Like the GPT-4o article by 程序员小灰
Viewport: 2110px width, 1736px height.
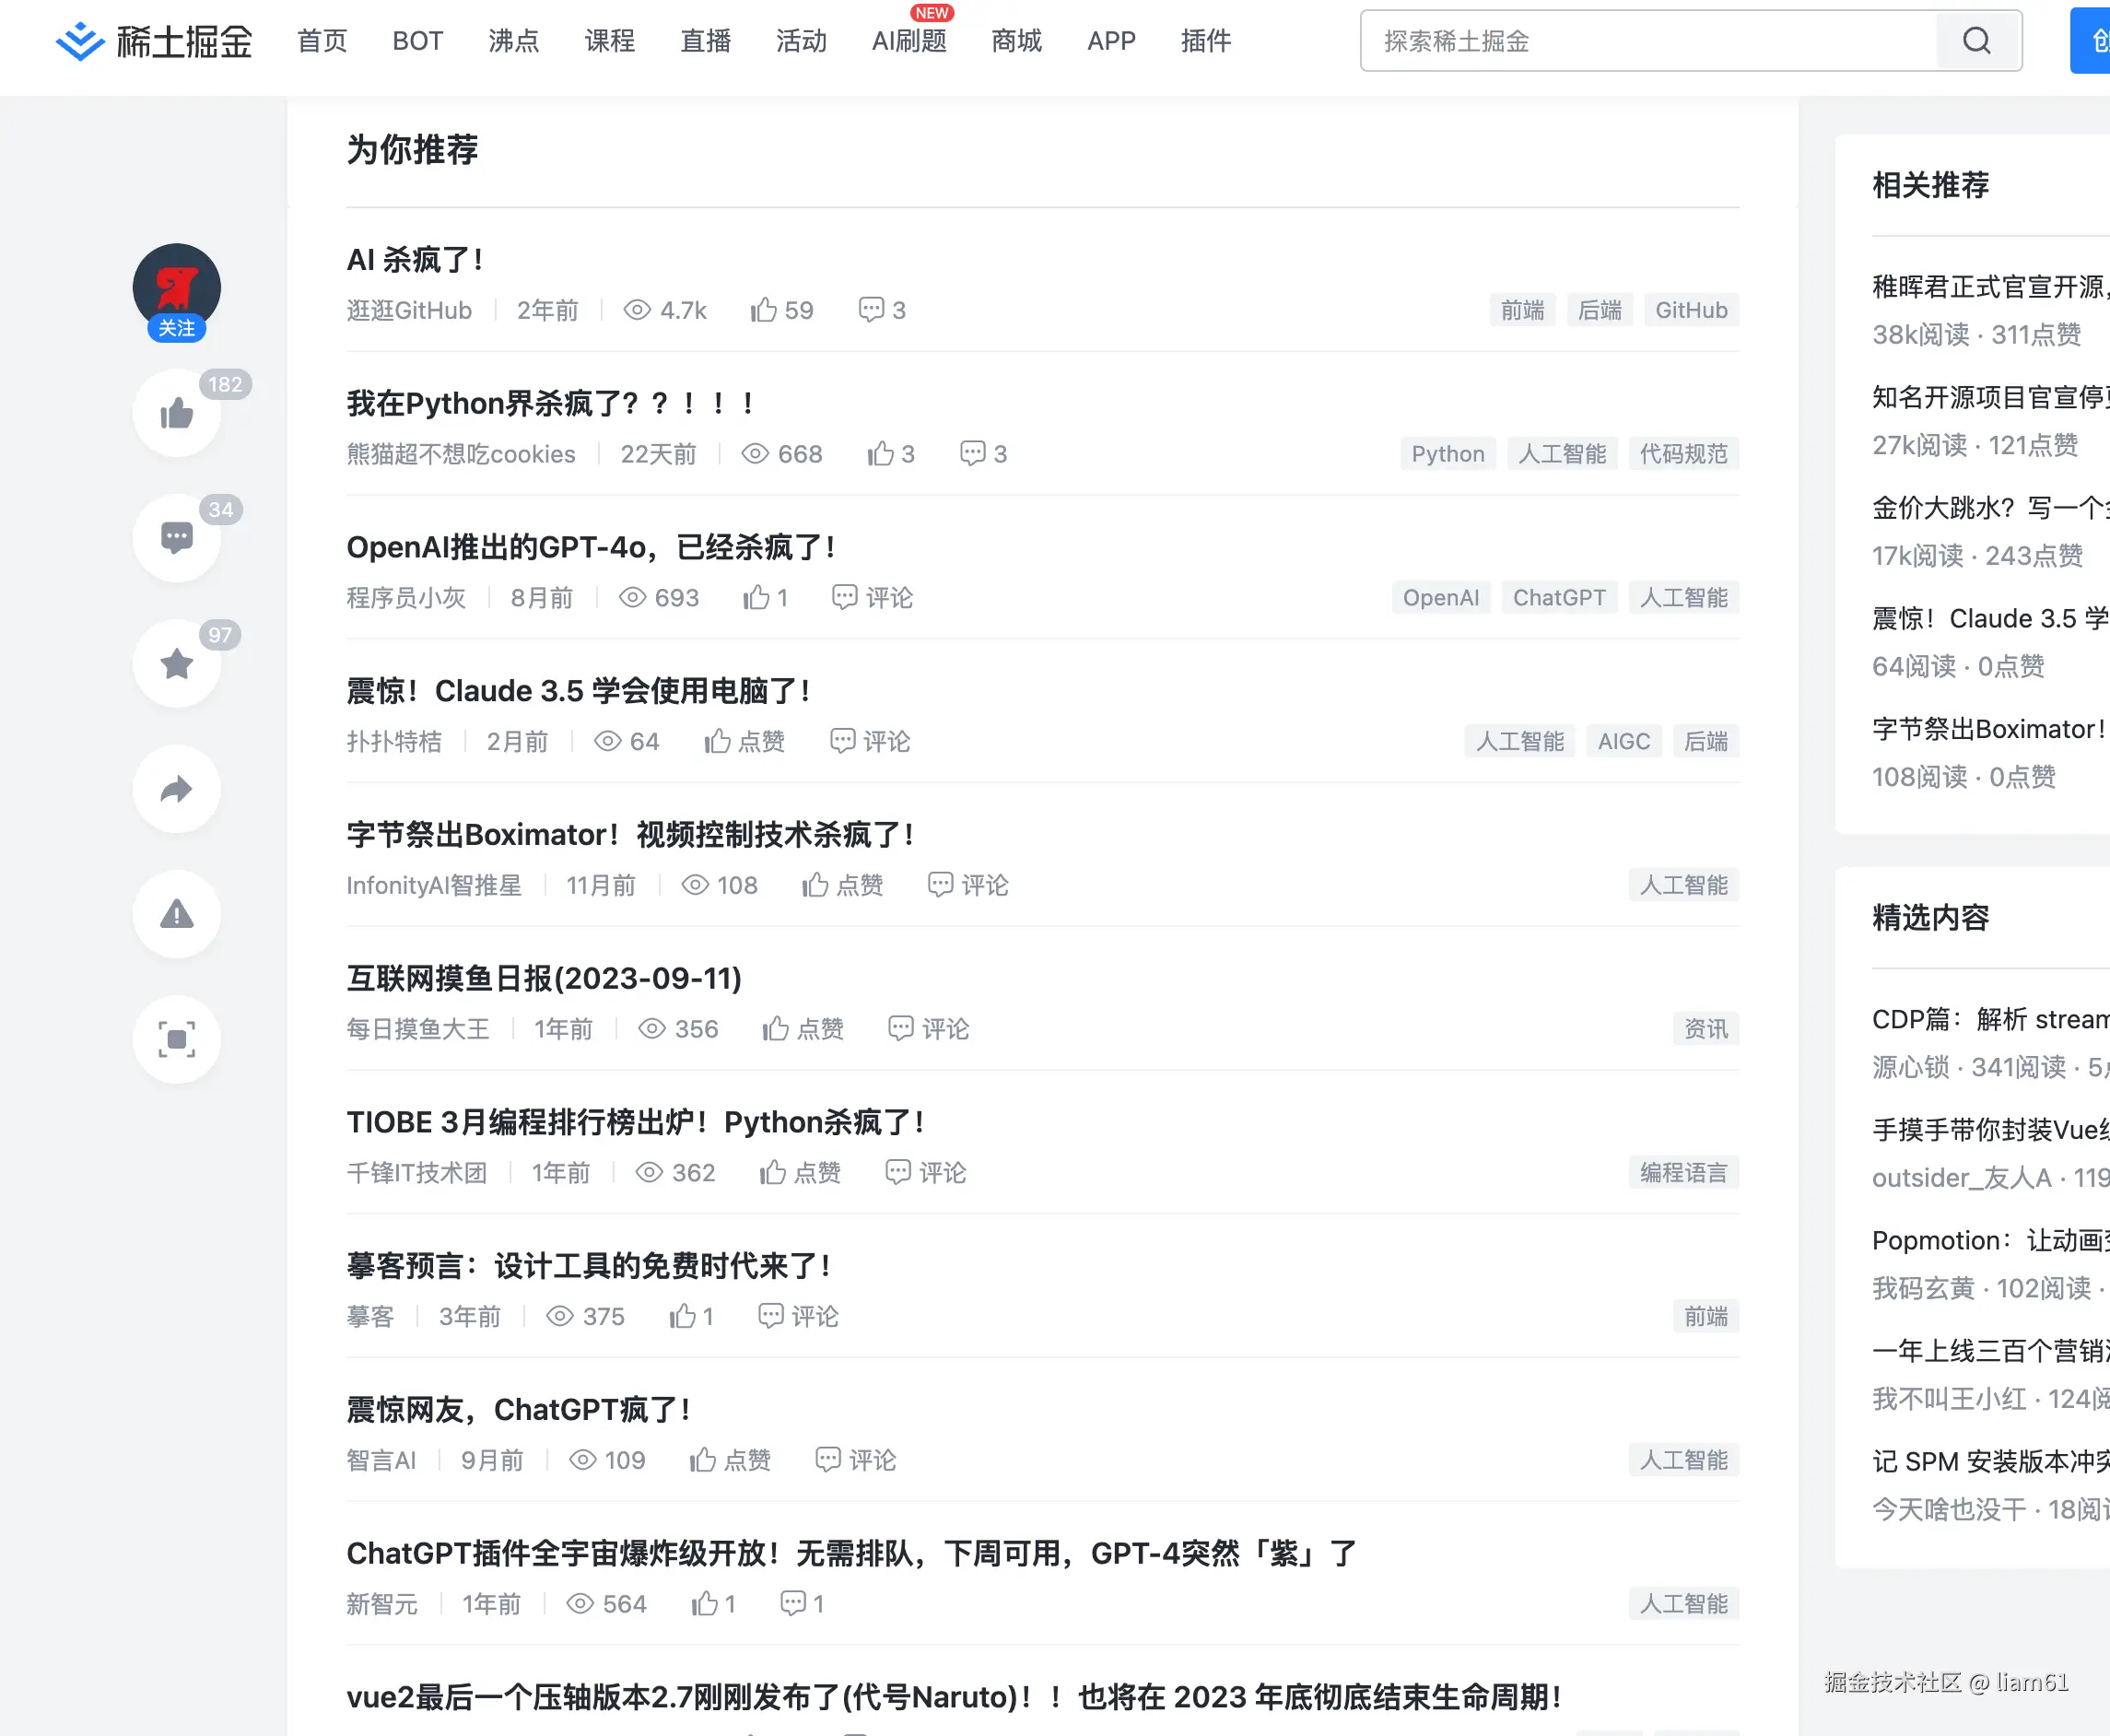coord(757,597)
